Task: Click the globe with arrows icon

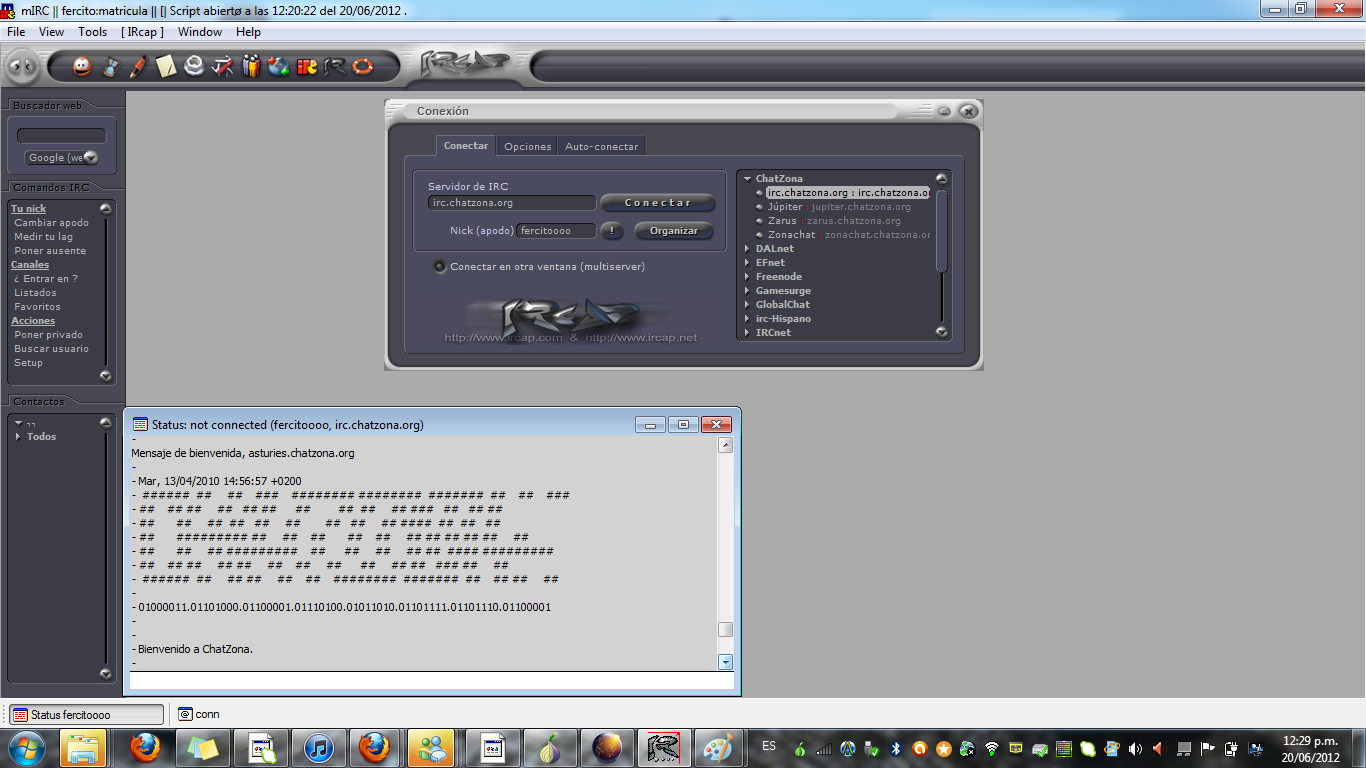Action: pos(278,67)
